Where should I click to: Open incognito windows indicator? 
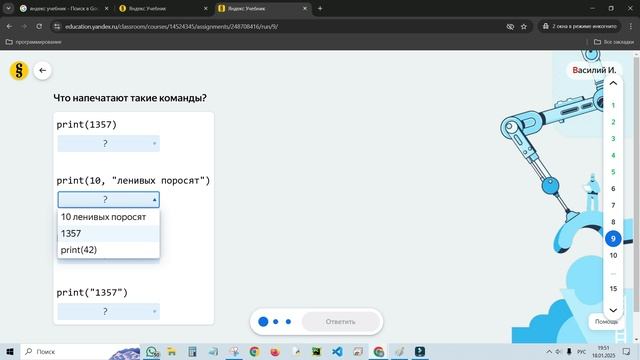click(x=580, y=27)
